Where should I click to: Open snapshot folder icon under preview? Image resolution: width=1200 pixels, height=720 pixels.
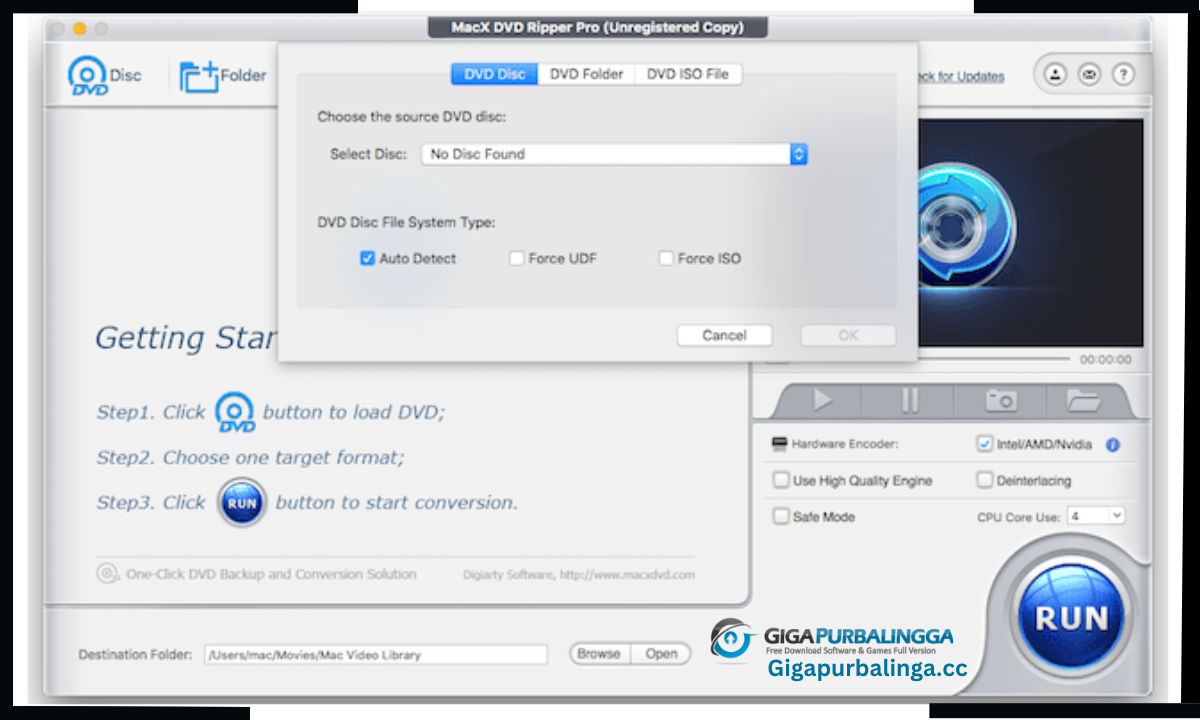pos(1083,401)
